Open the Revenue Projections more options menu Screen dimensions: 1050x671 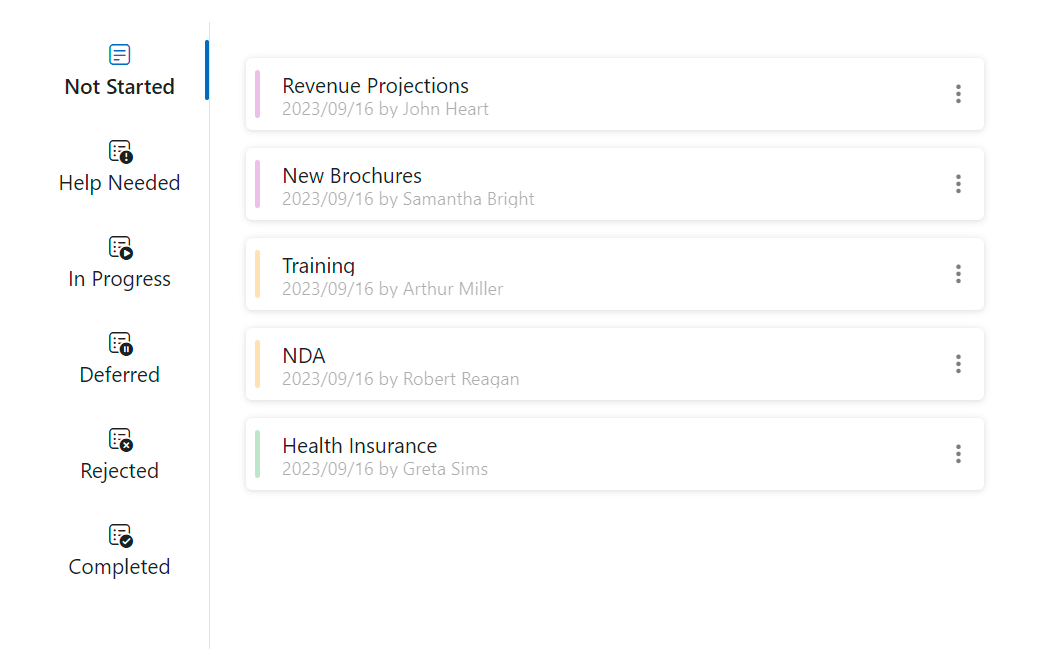tap(958, 94)
